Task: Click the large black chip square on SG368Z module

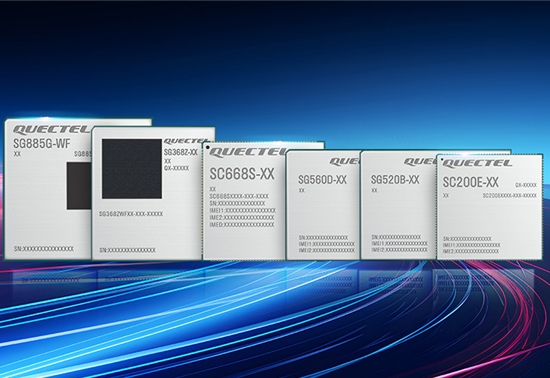Action: click(132, 169)
